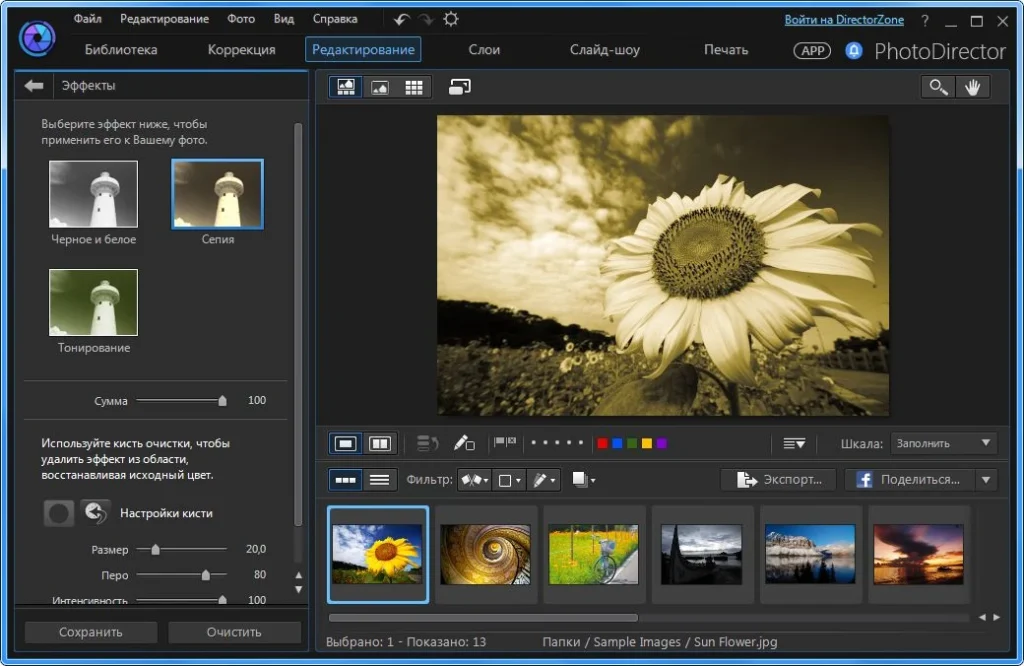
Task: Open the arrow next to Поделиться
Action: pos(986,480)
